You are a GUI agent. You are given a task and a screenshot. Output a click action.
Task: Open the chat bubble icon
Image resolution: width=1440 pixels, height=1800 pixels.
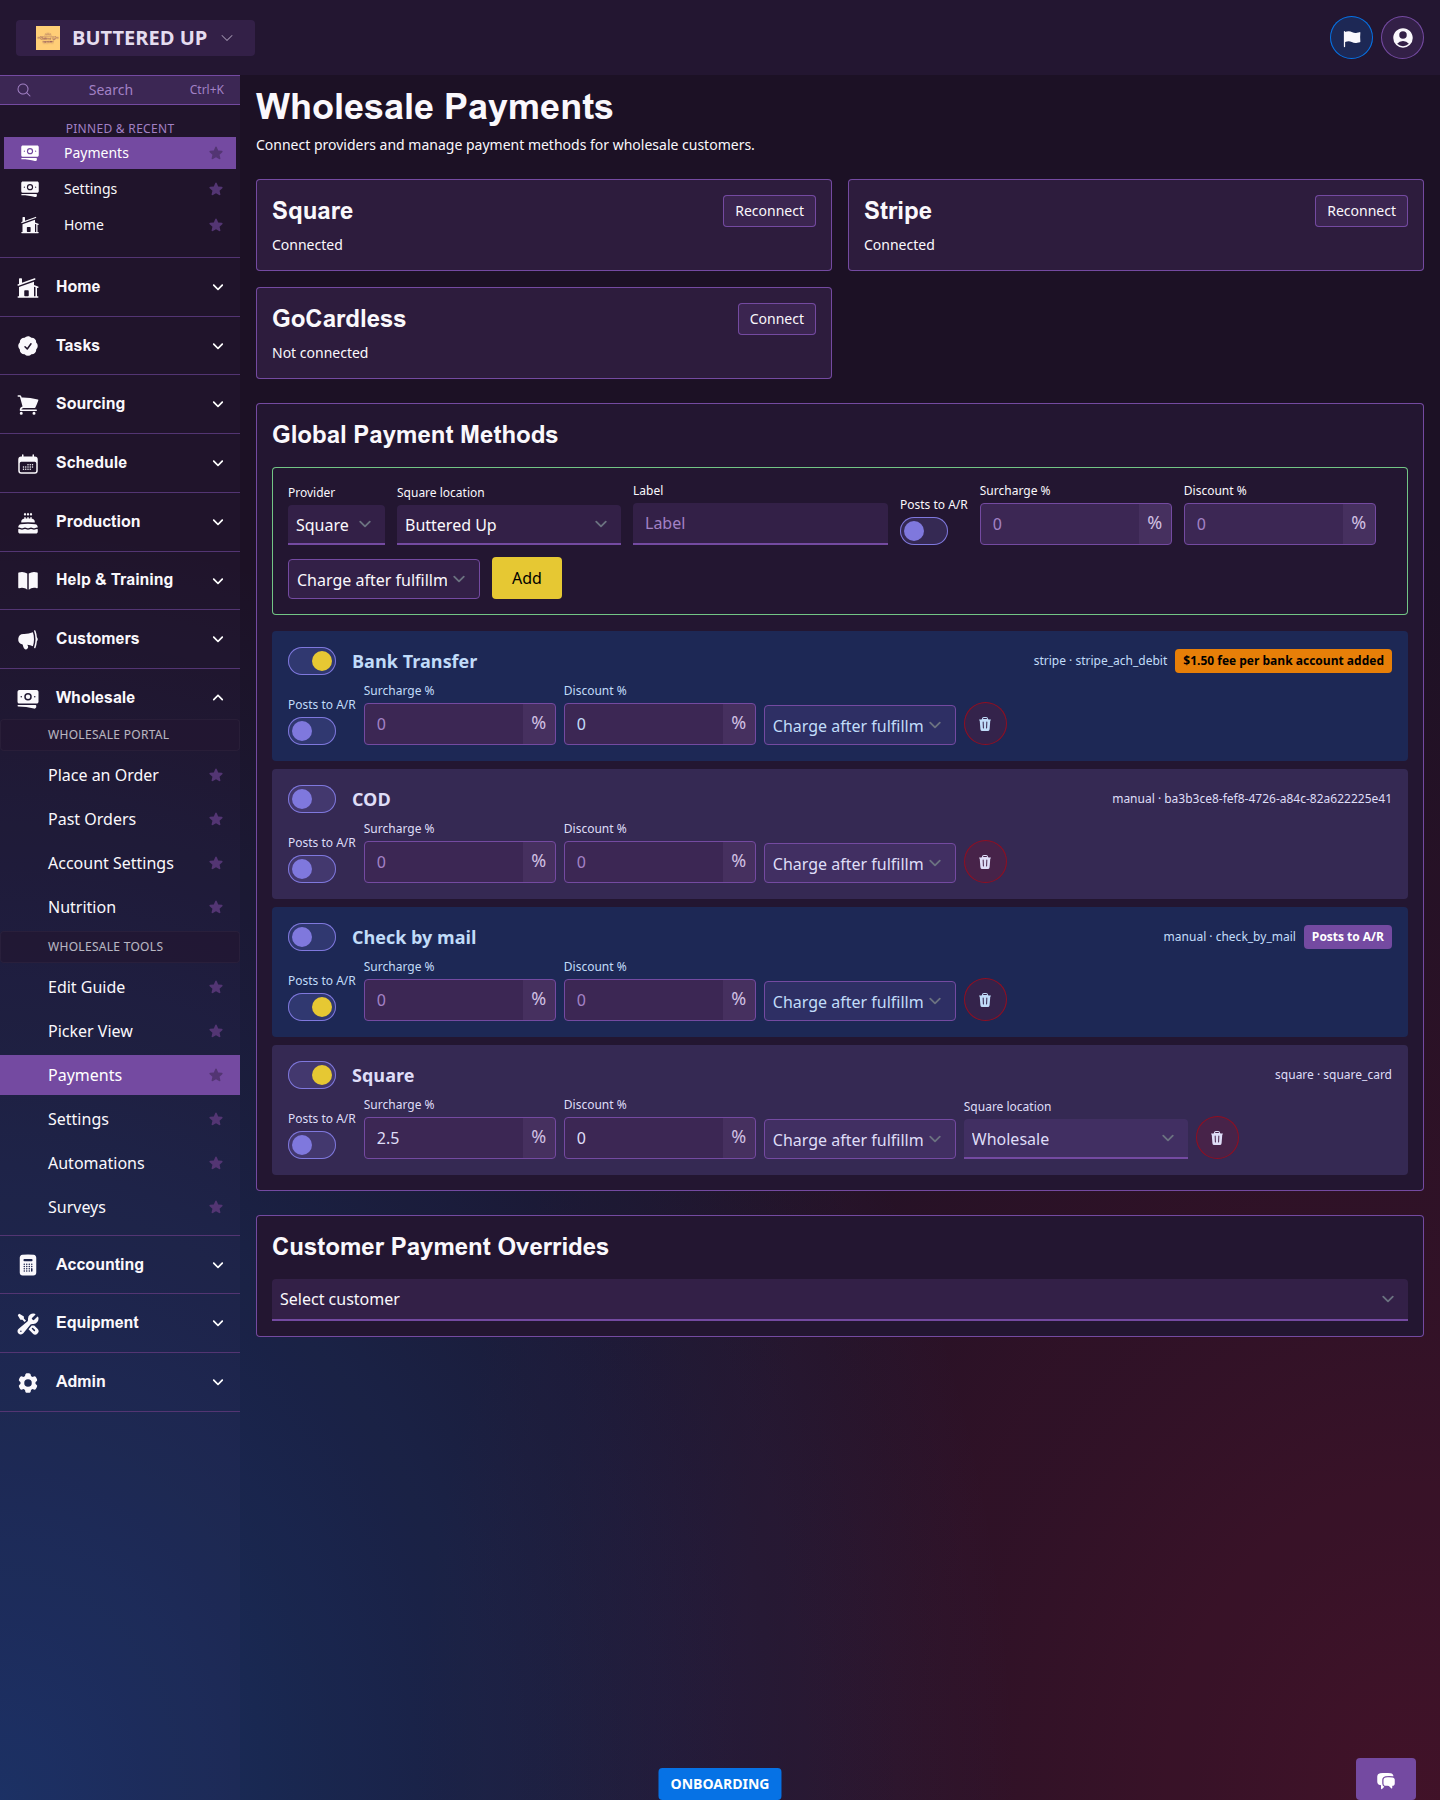click(x=1385, y=1780)
